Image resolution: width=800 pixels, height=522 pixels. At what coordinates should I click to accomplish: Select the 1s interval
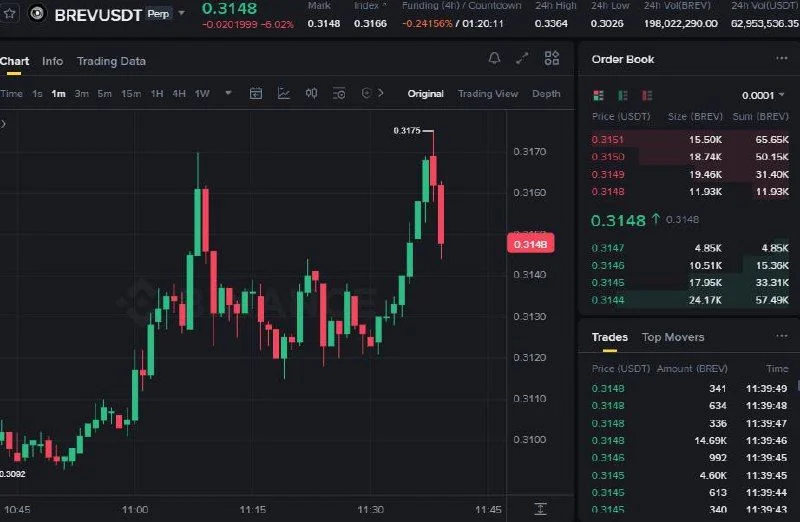point(37,94)
